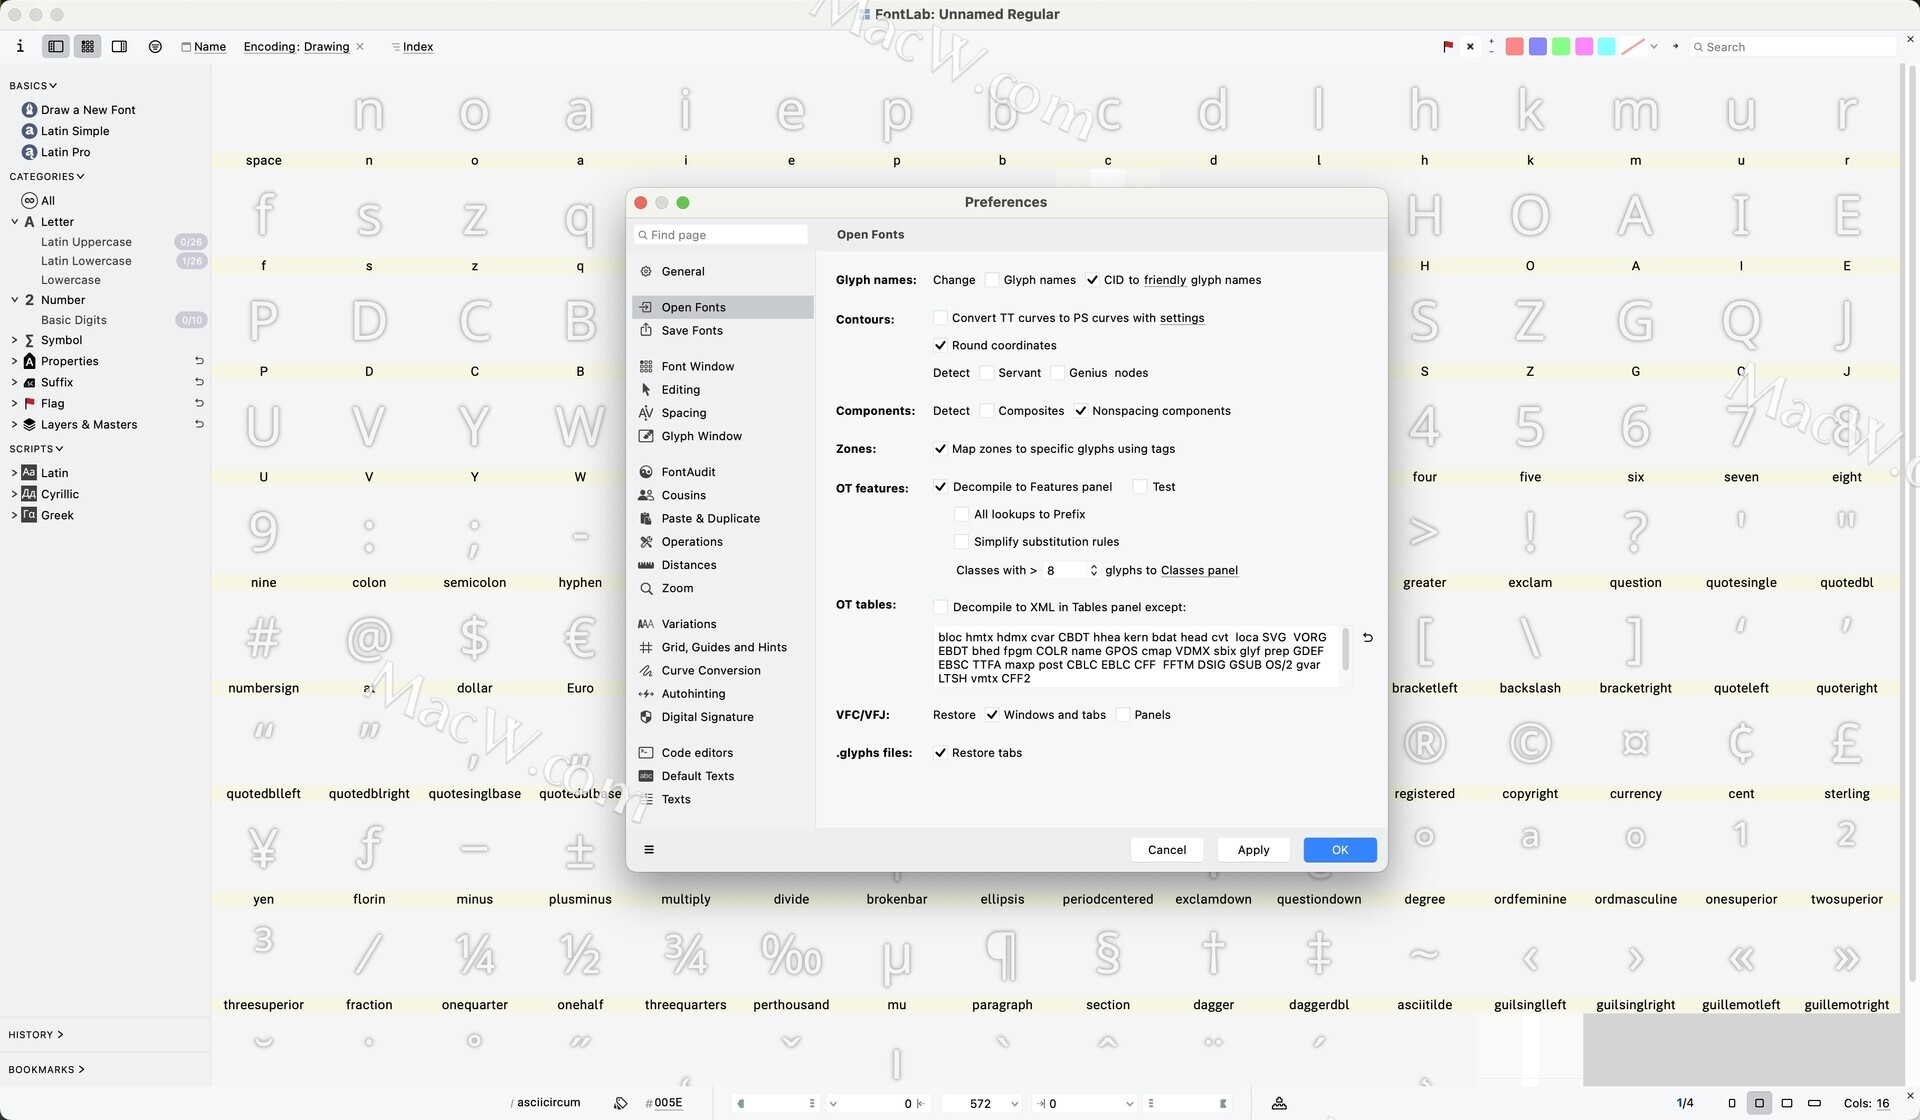Click the Paste & Duplicate icon
Screen dimensions: 1920x1120
click(x=646, y=518)
